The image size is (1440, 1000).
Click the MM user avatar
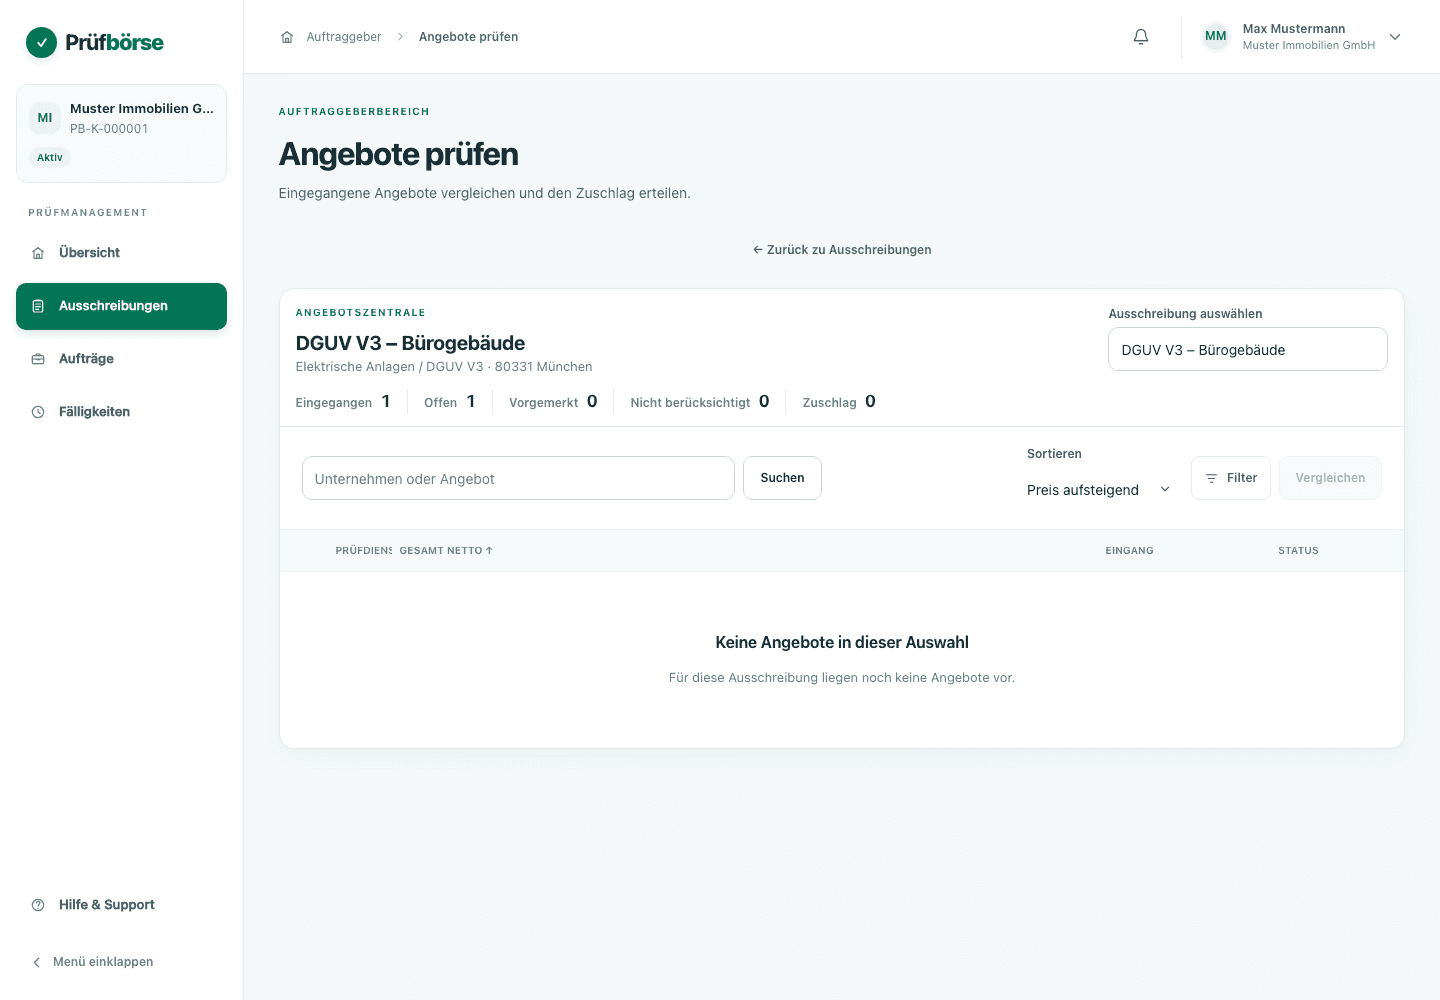point(1215,37)
